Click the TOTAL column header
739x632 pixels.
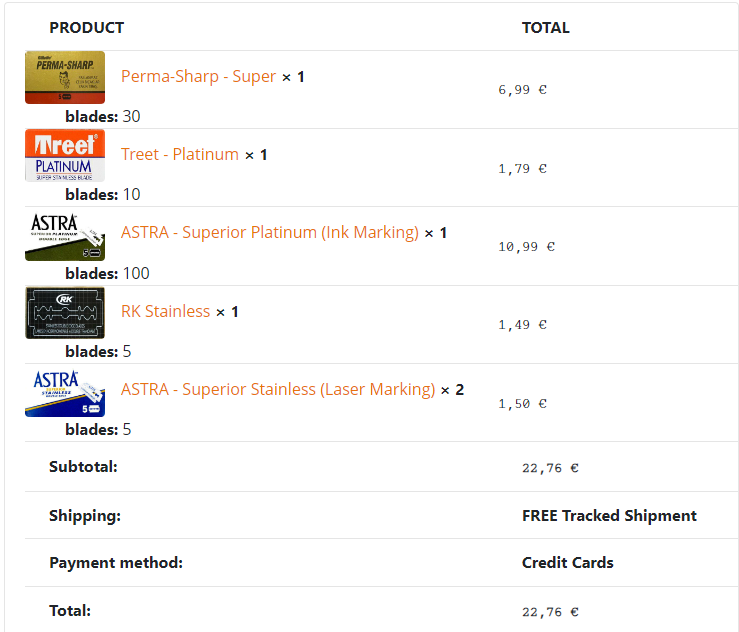click(x=546, y=28)
